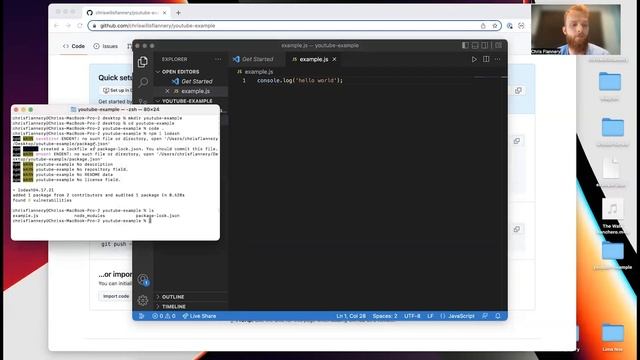Reload the page in the Chrome window
Screen dimensions: 640x360
(80, 26)
